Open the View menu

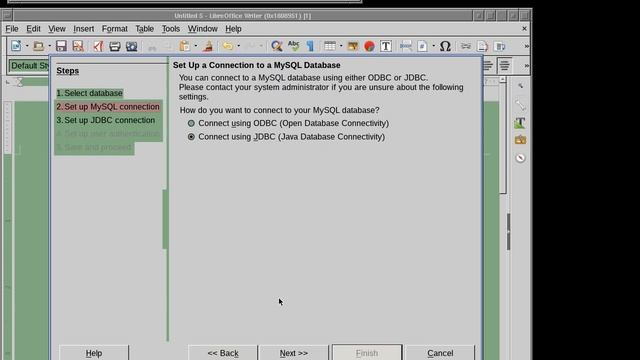coord(57,29)
